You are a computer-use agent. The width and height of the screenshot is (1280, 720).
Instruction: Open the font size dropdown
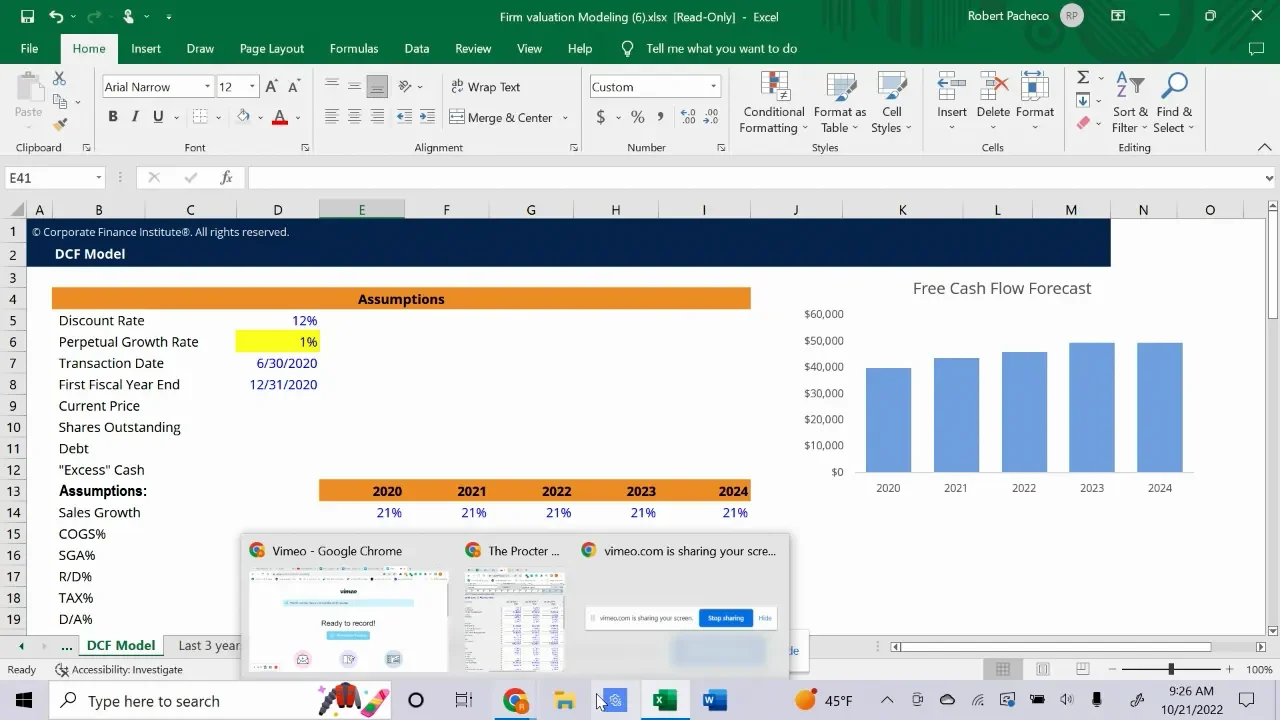(x=253, y=87)
